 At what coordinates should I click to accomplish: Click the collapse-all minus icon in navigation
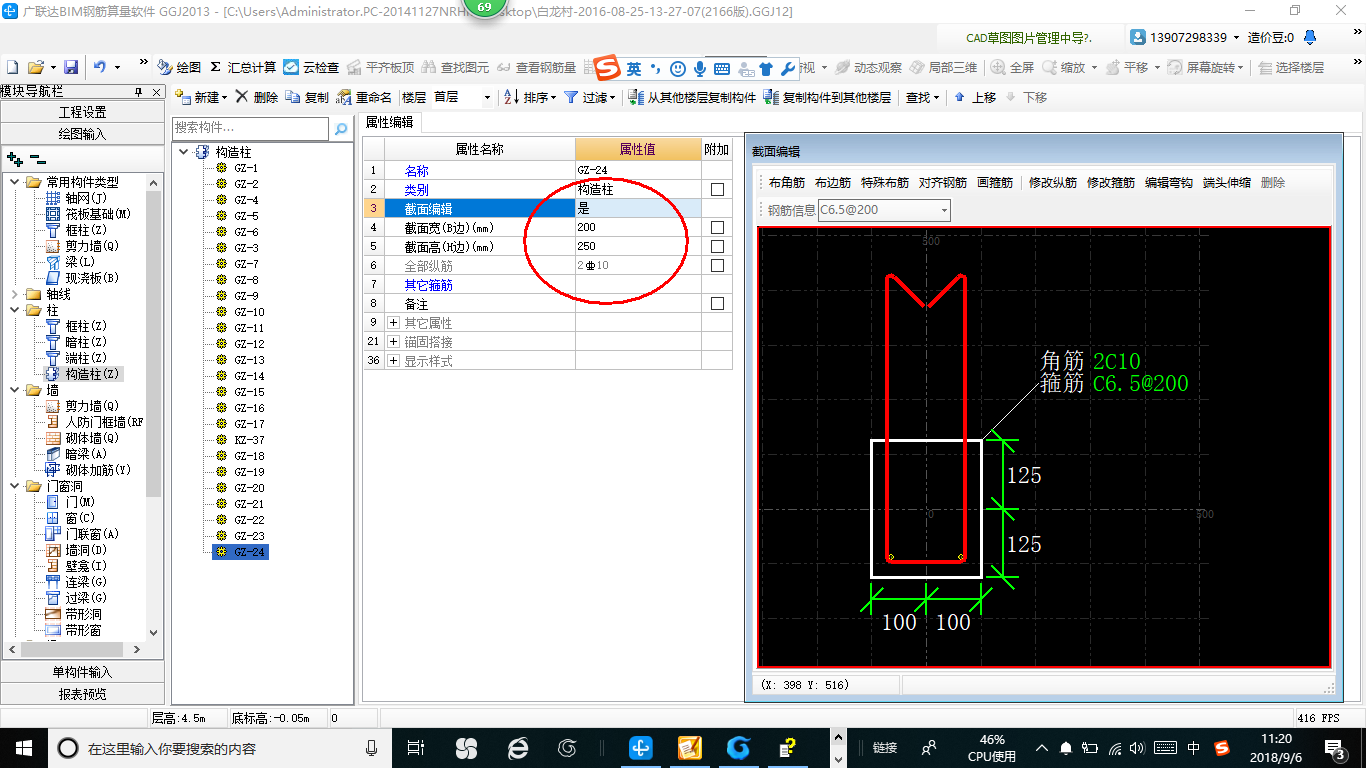[37, 158]
